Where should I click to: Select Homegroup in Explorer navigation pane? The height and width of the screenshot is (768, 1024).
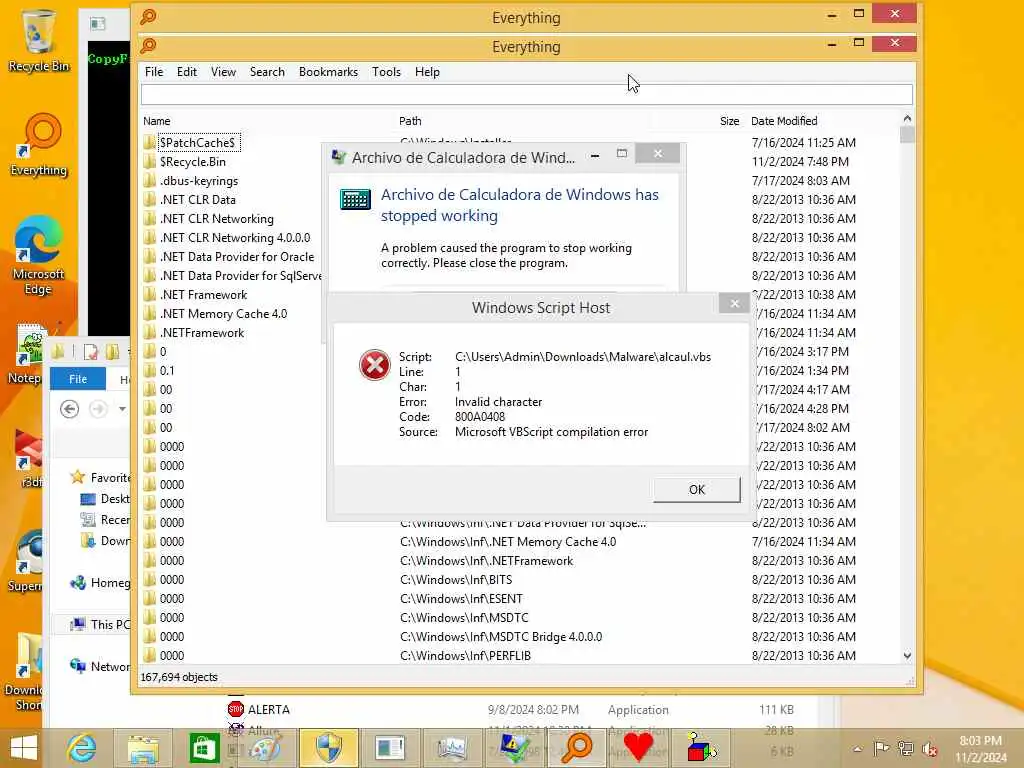point(101,583)
